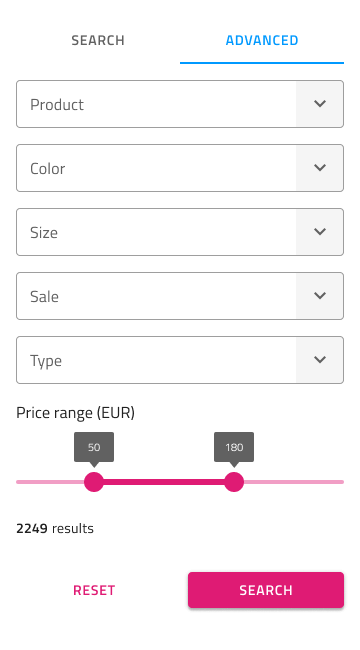The height and width of the screenshot is (650, 360).
Task: Click the maximum price slider handle
Action: click(234, 482)
